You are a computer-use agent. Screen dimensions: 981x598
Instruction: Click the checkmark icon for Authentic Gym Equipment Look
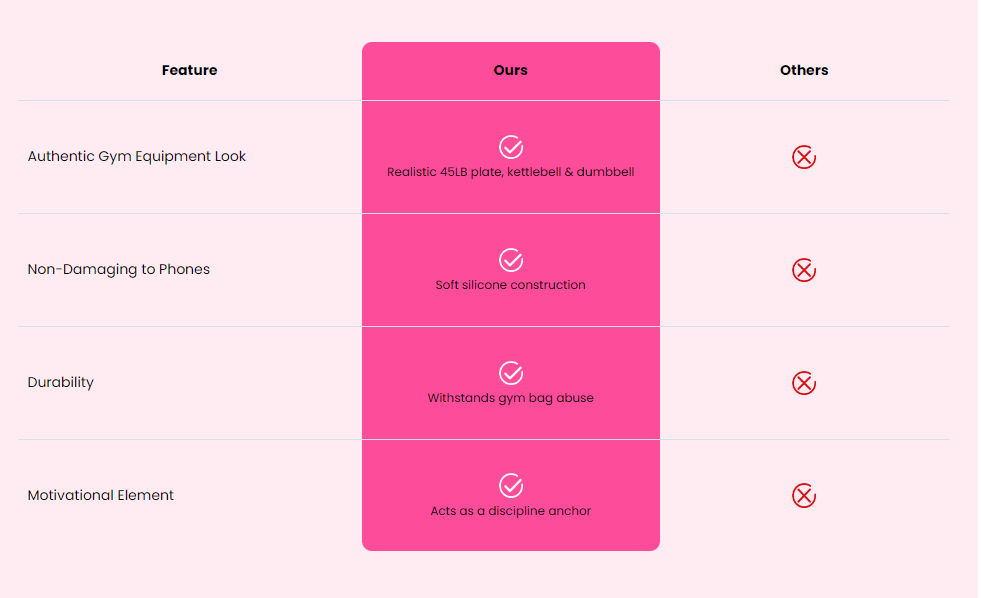click(x=511, y=148)
